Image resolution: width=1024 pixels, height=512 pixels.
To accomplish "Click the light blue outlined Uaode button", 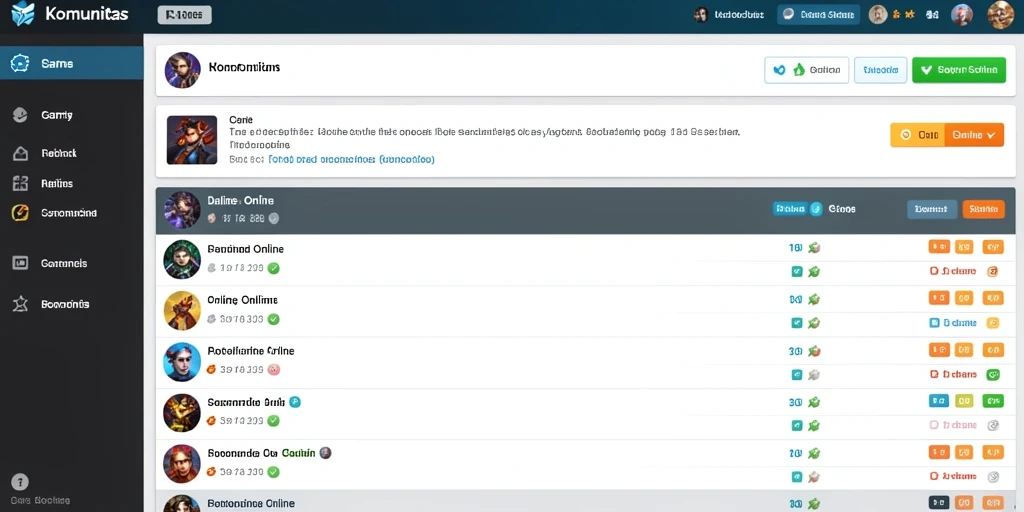I will (x=880, y=70).
